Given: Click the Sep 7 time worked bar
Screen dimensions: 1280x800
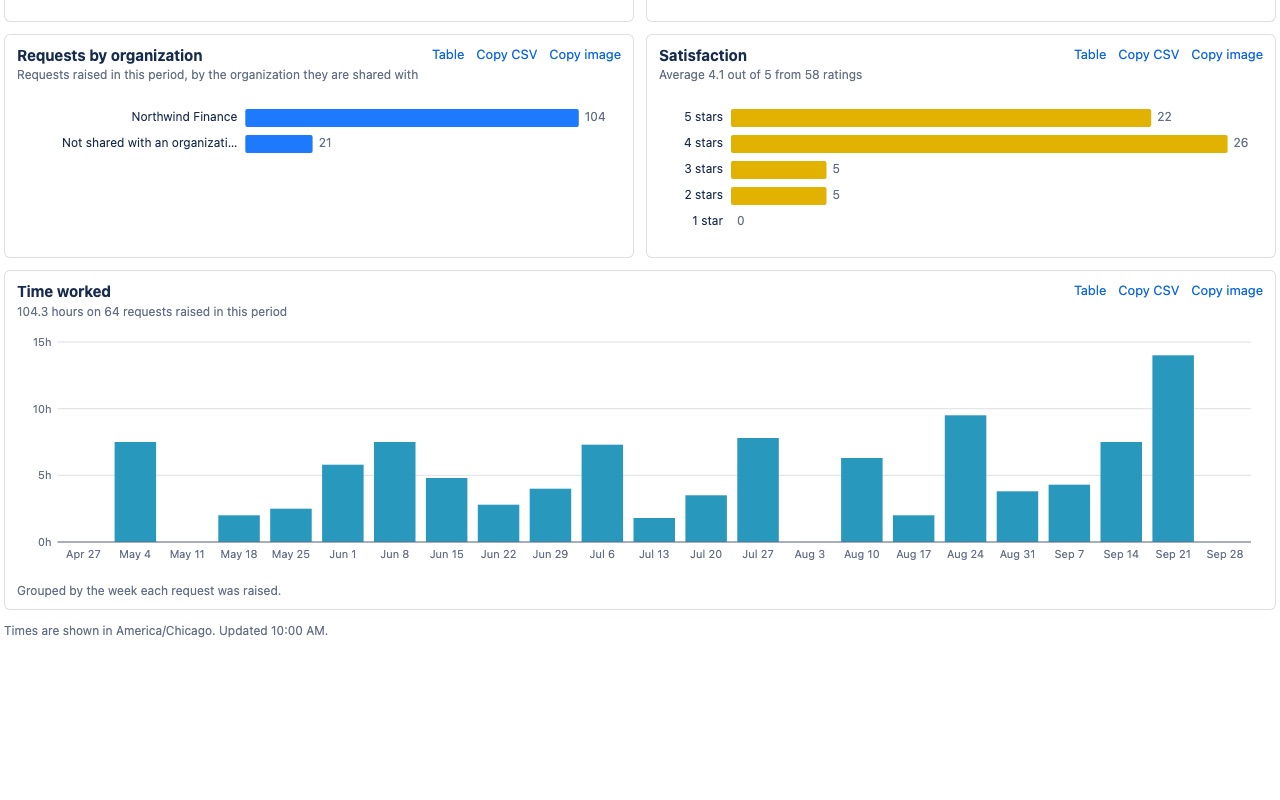Looking at the screenshot, I should tap(1069, 513).
